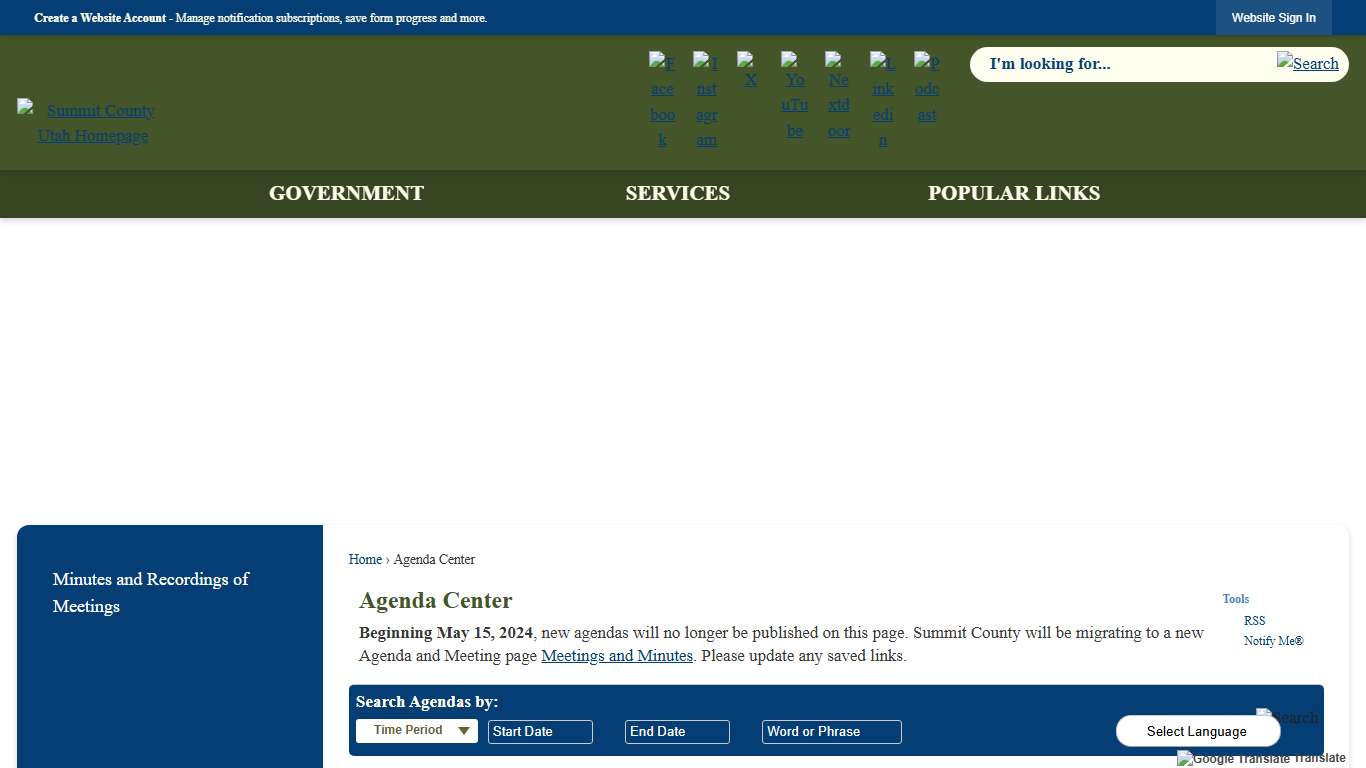Follow the Meetings and Minutes link

617,655
